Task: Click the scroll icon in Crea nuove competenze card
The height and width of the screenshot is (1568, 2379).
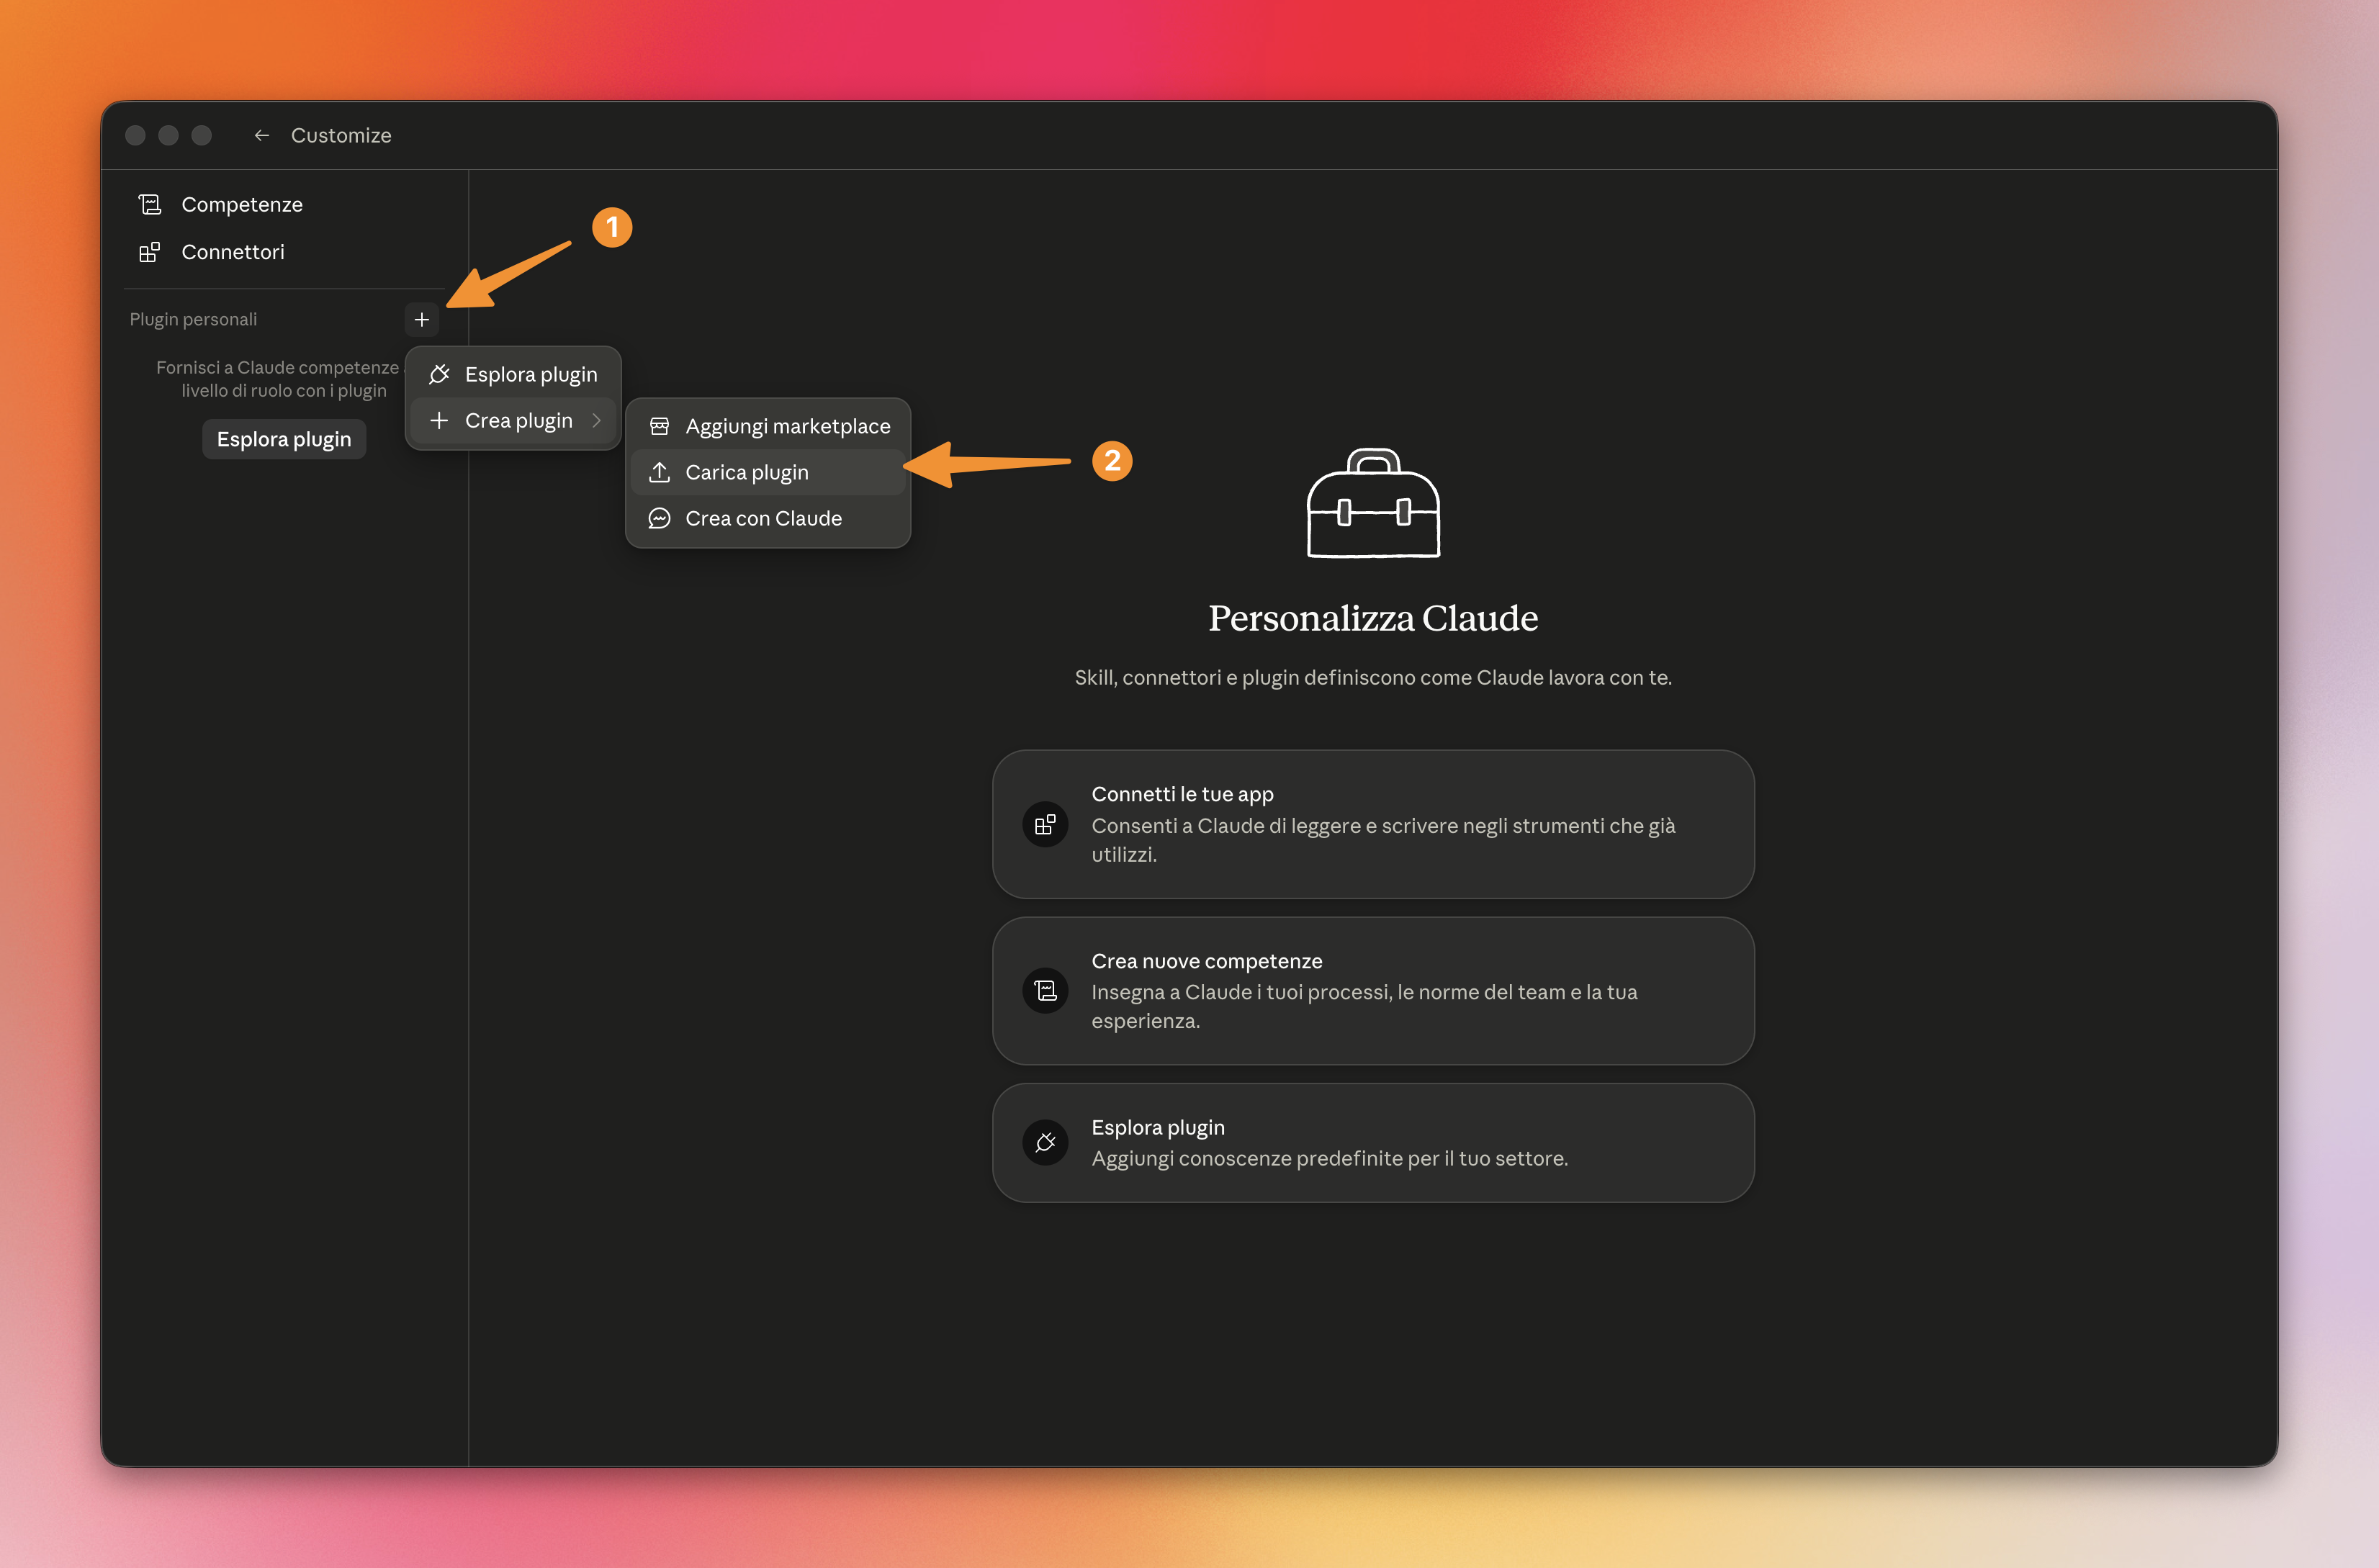Action: pyautogui.click(x=1045, y=990)
